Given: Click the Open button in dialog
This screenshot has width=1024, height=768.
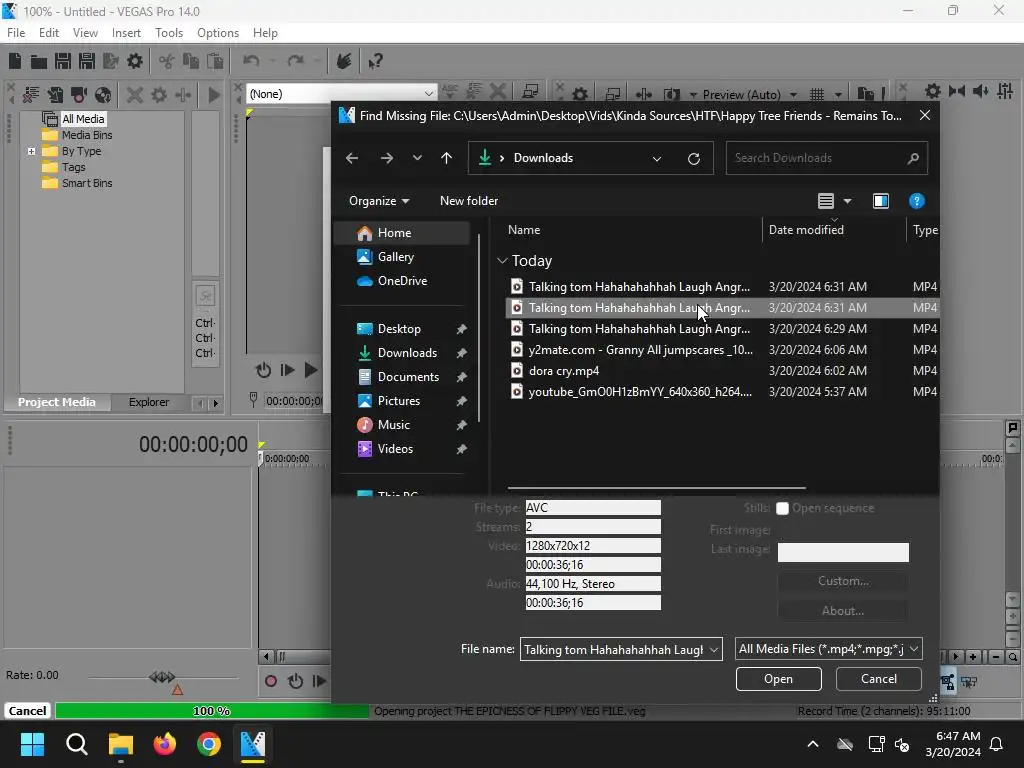Looking at the screenshot, I should click(778, 679).
